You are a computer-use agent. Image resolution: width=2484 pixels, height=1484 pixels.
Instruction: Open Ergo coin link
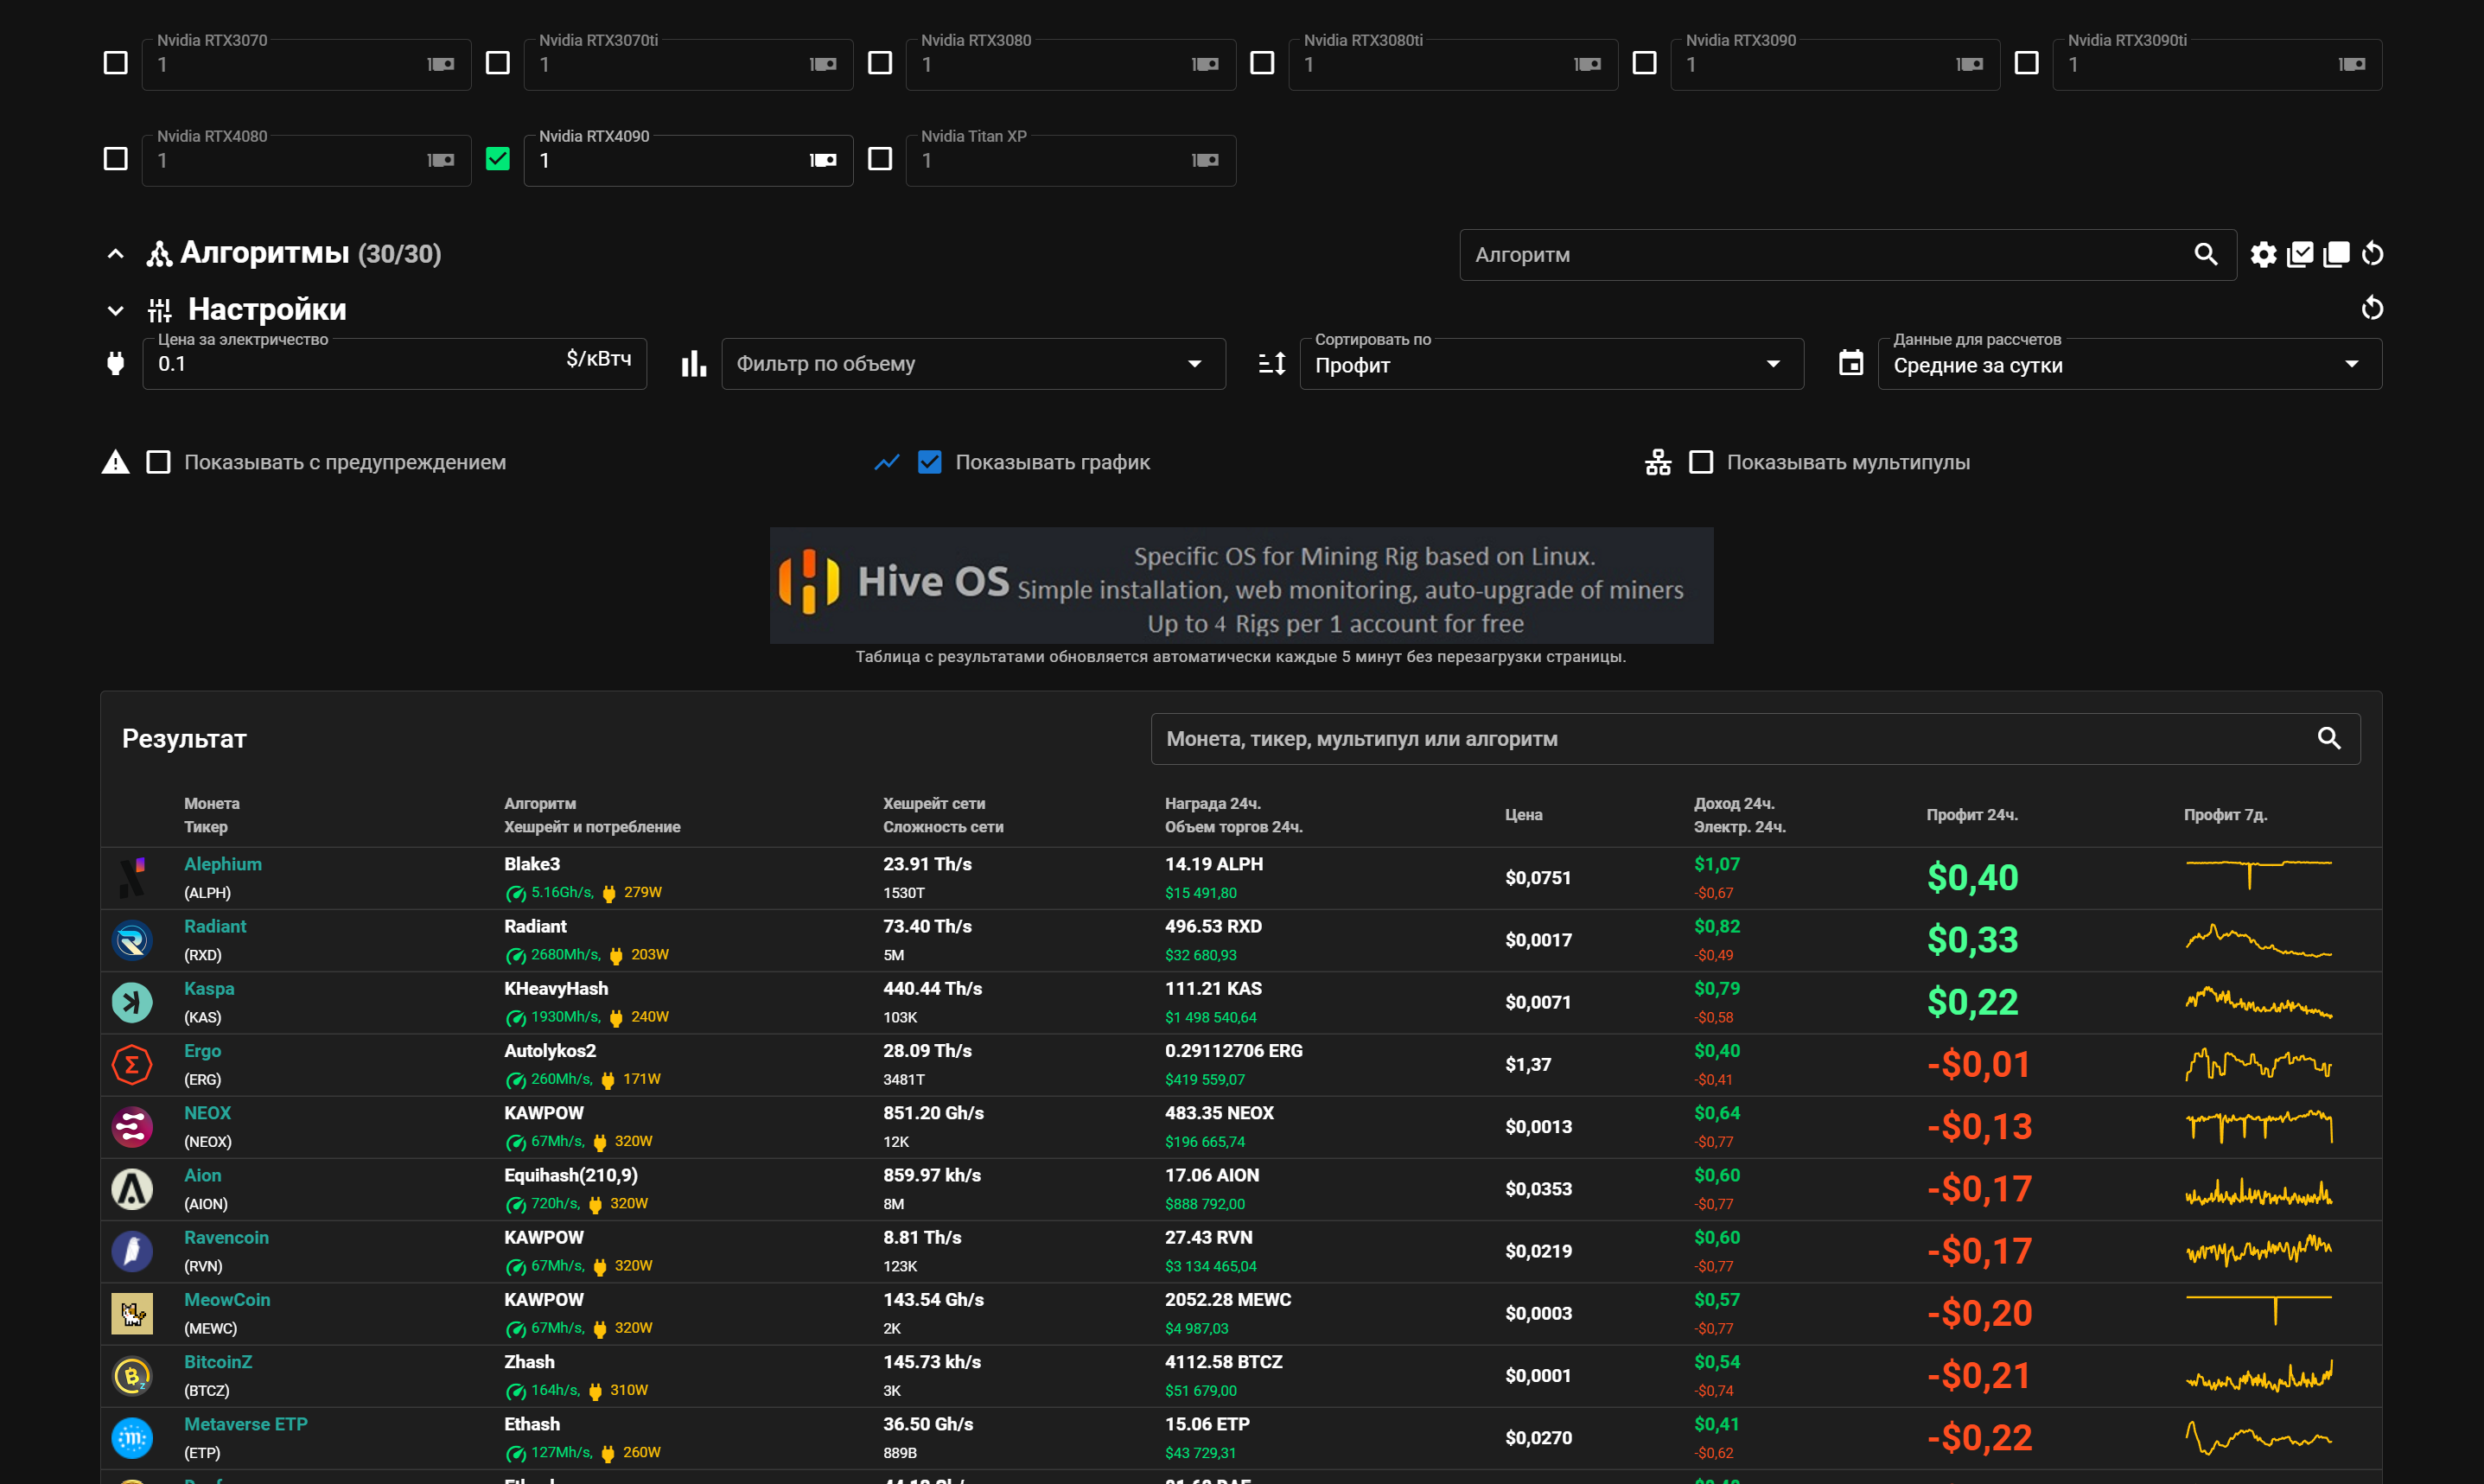pyautogui.click(x=203, y=1051)
